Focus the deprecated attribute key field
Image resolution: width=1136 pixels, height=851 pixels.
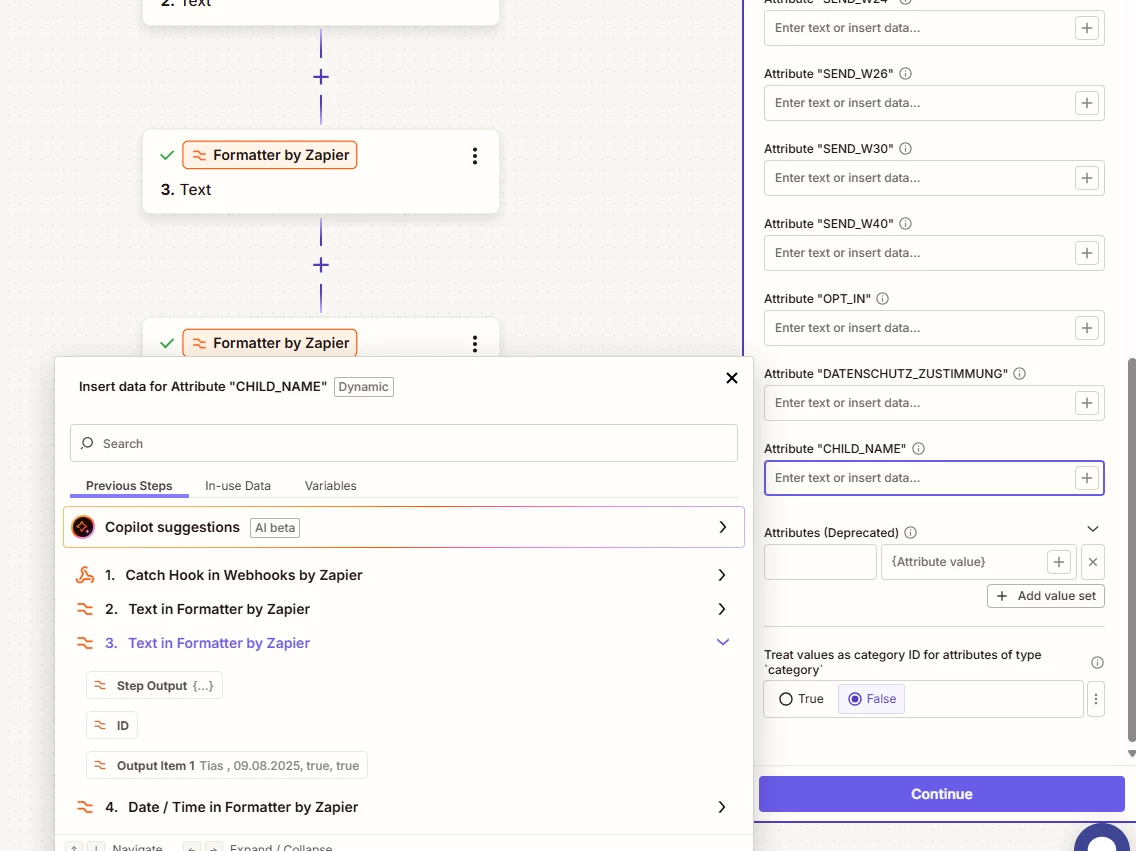(x=820, y=562)
